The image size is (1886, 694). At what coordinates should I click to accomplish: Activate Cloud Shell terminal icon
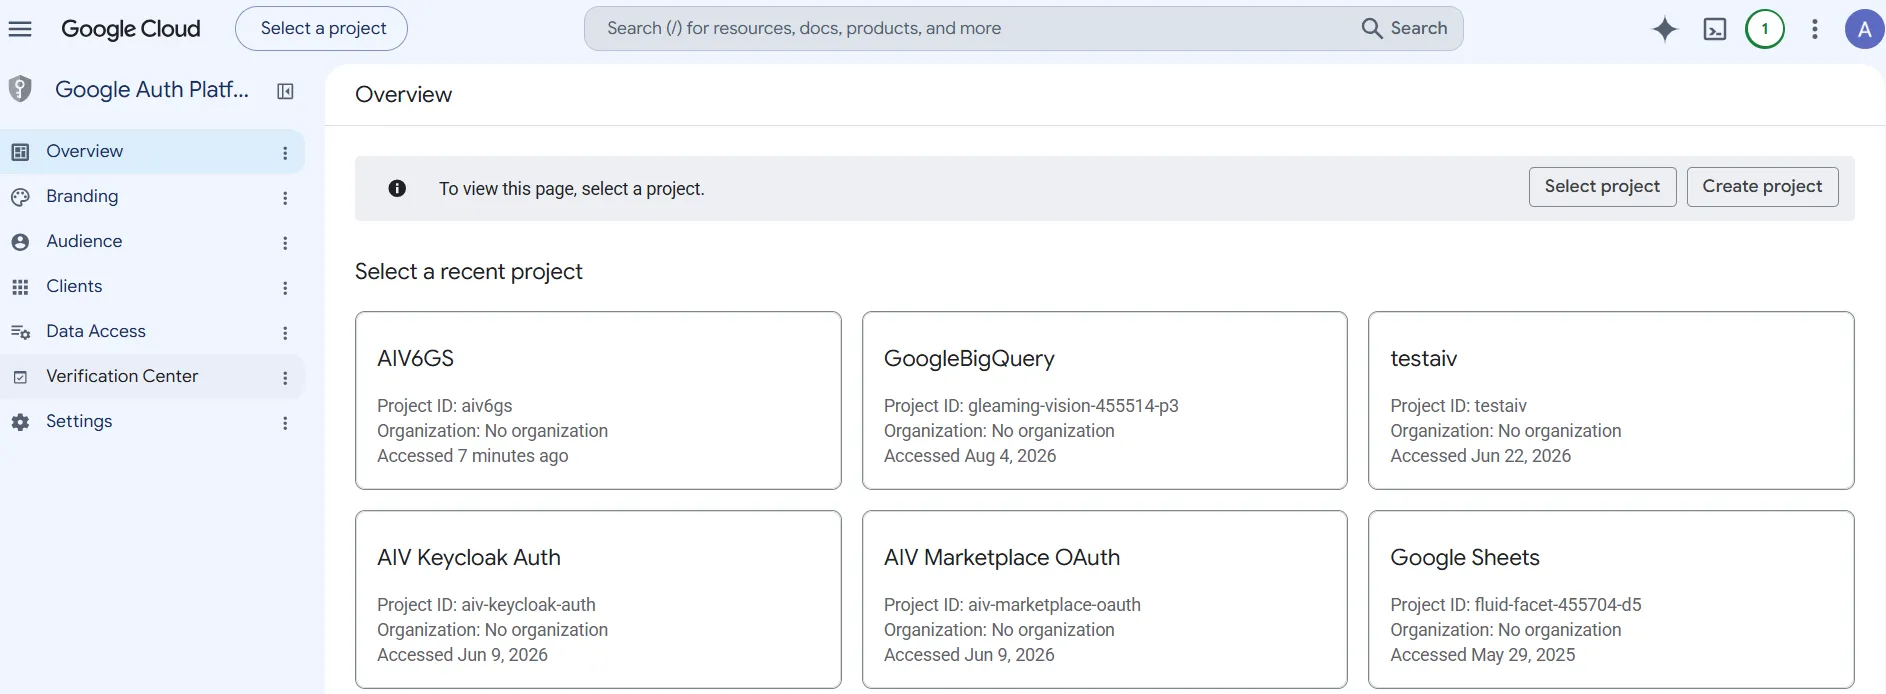(x=1715, y=29)
